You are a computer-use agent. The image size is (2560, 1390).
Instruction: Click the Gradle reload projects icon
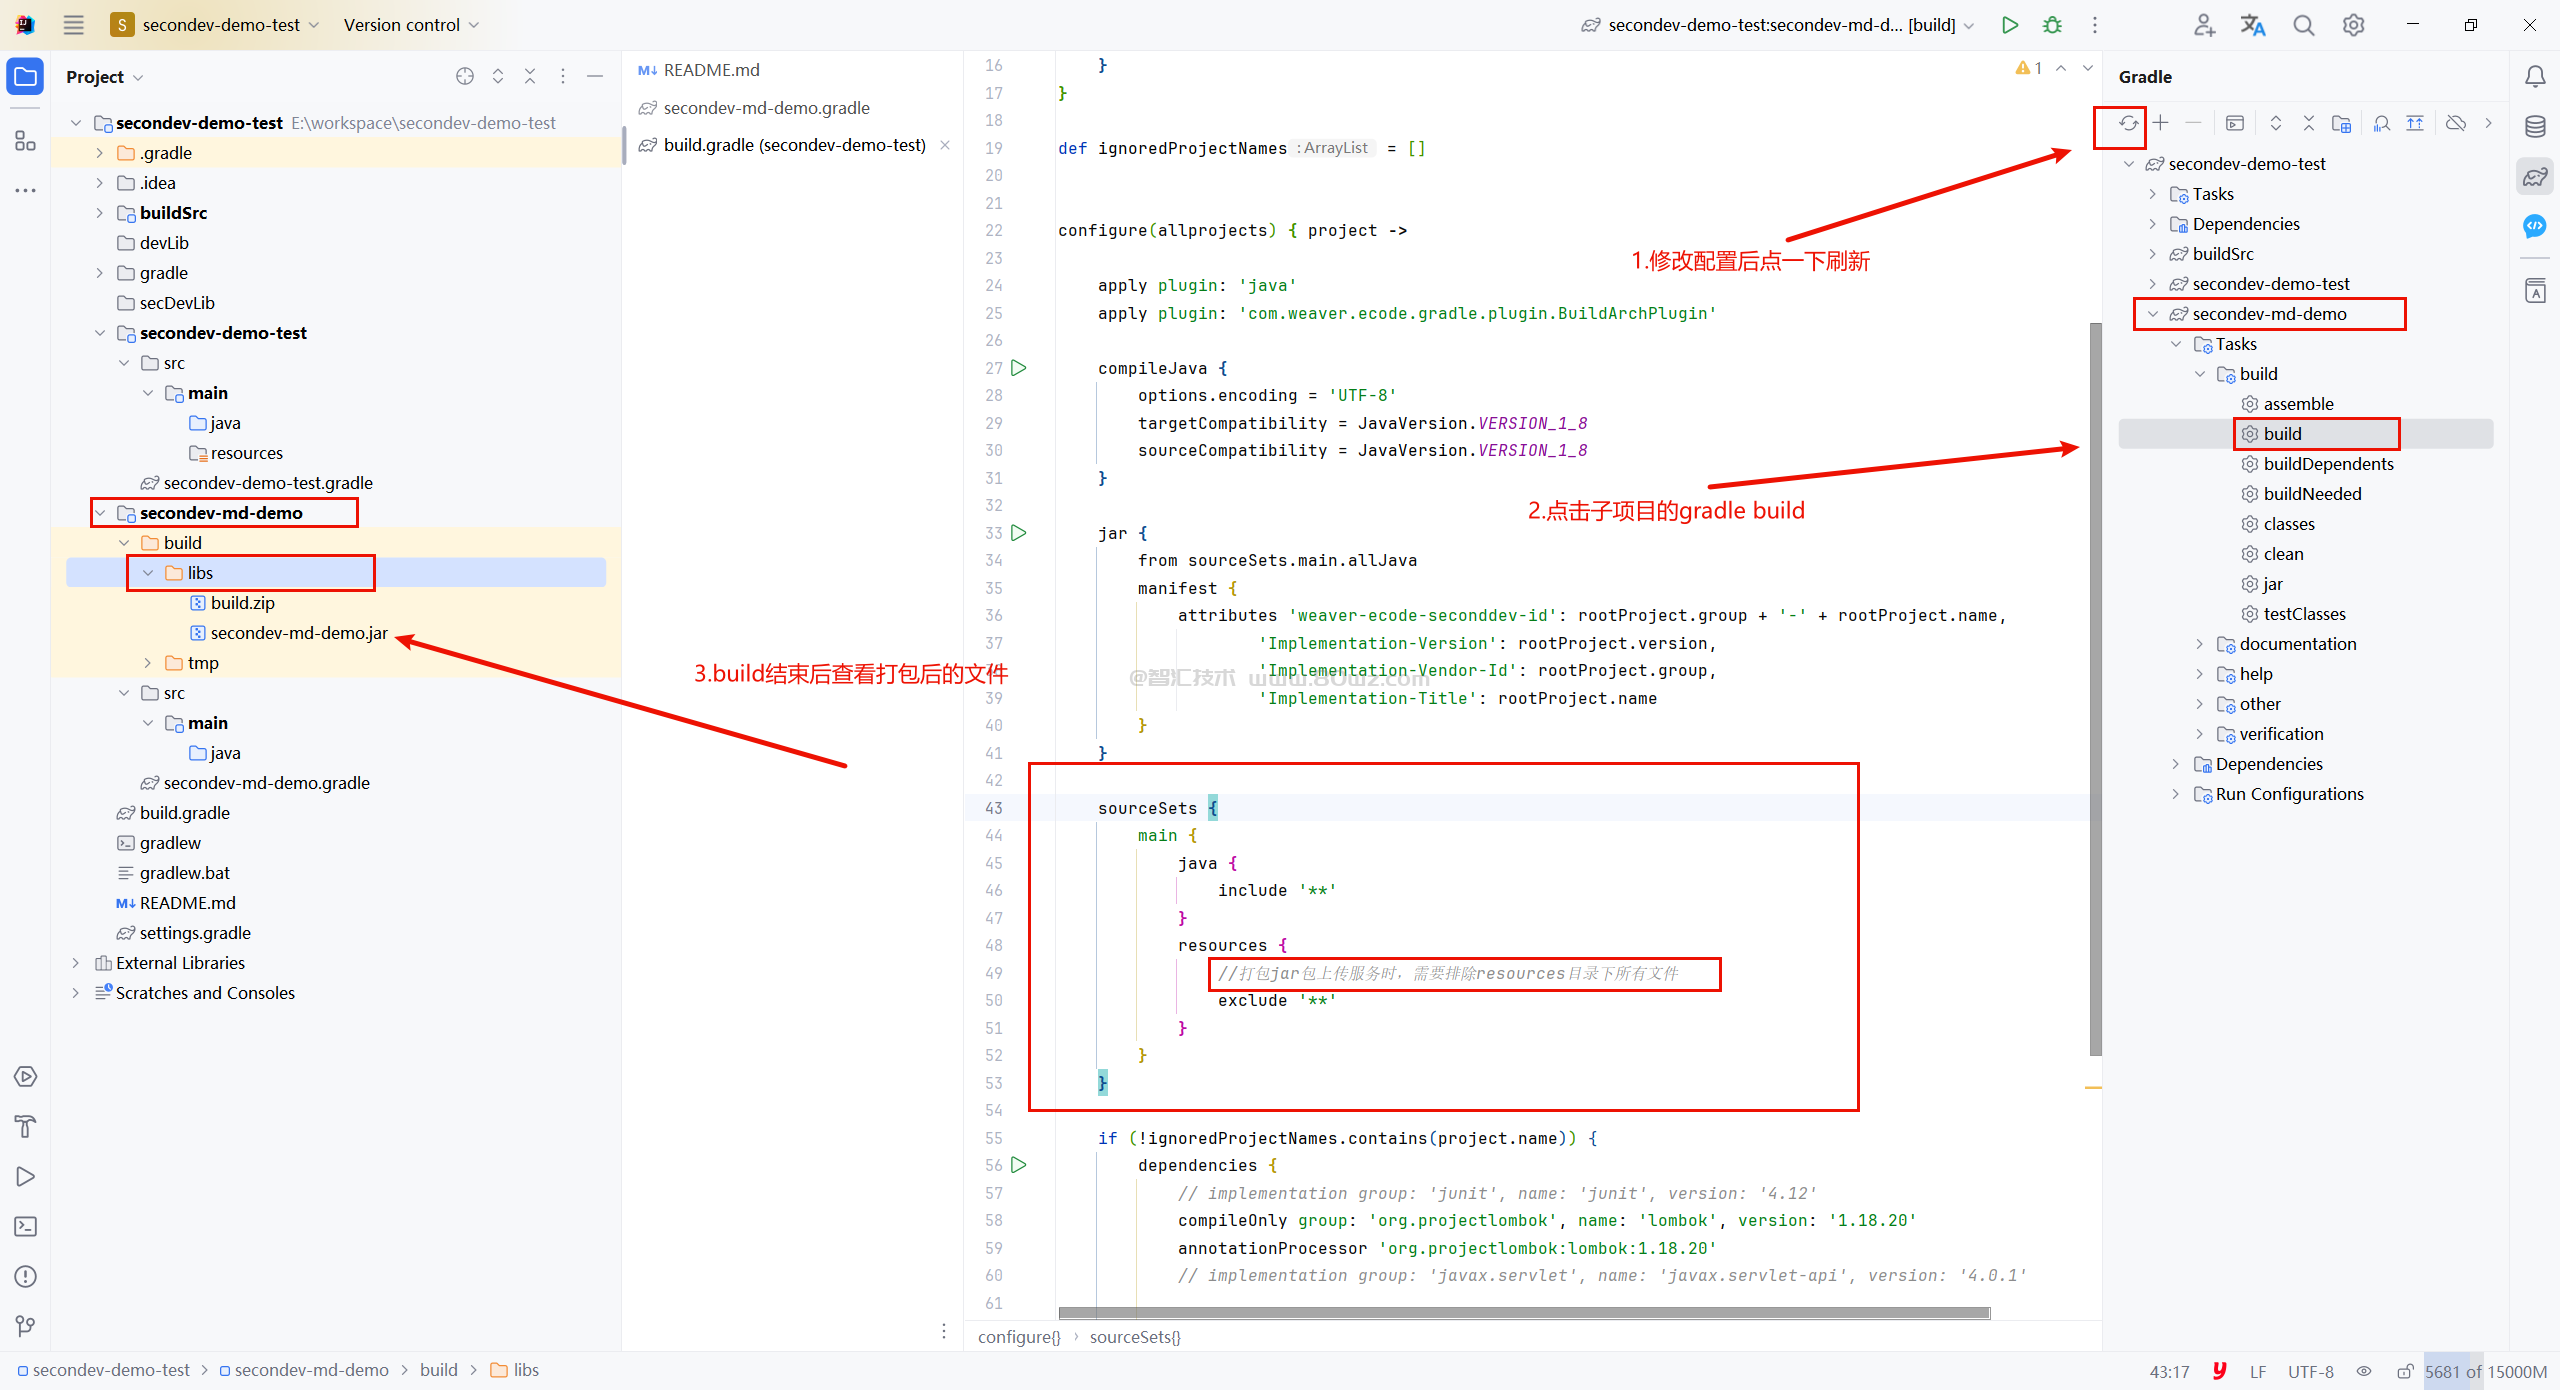[2128, 124]
